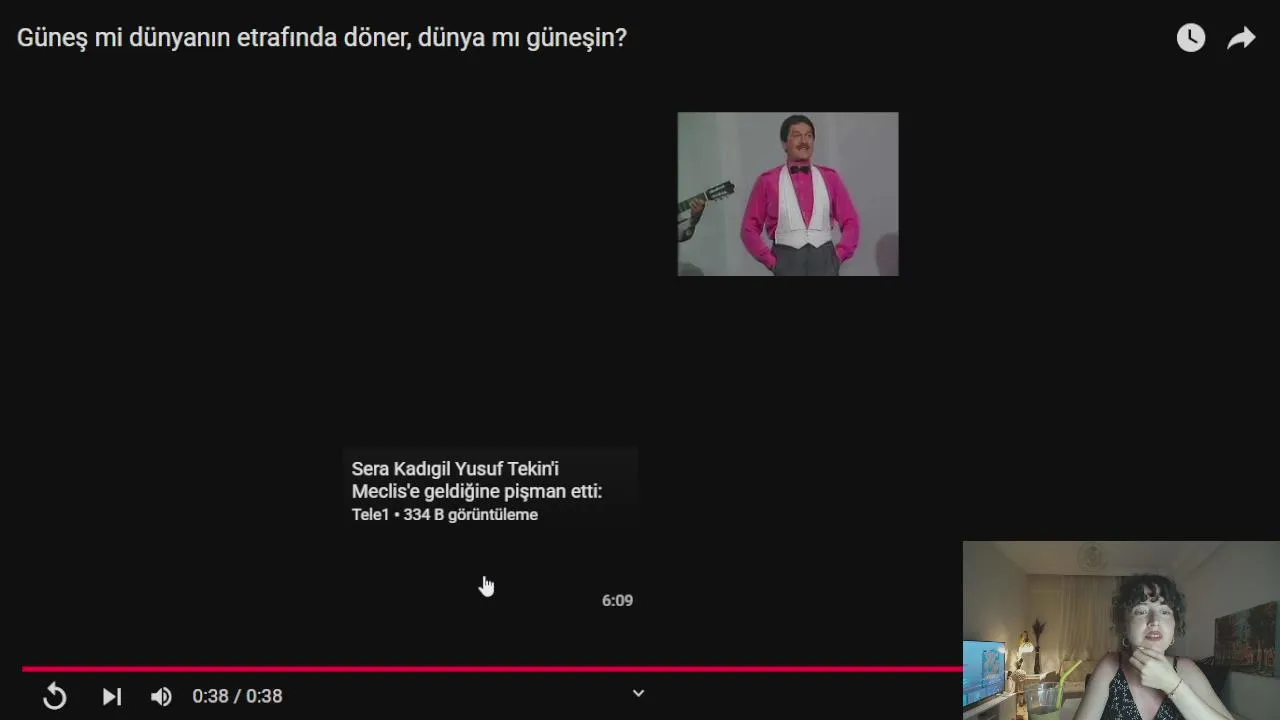Replay the video with the replay button

pyautogui.click(x=55, y=696)
